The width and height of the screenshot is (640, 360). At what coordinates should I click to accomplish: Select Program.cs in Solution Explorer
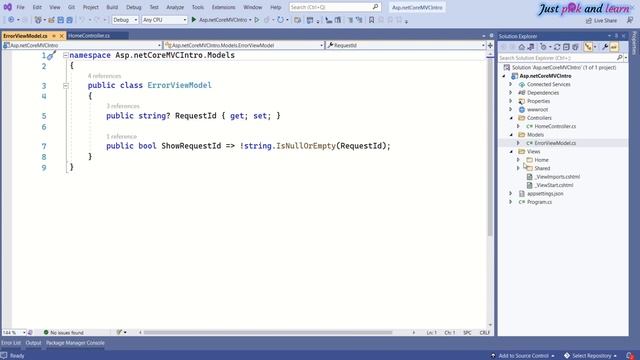(539, 202)
